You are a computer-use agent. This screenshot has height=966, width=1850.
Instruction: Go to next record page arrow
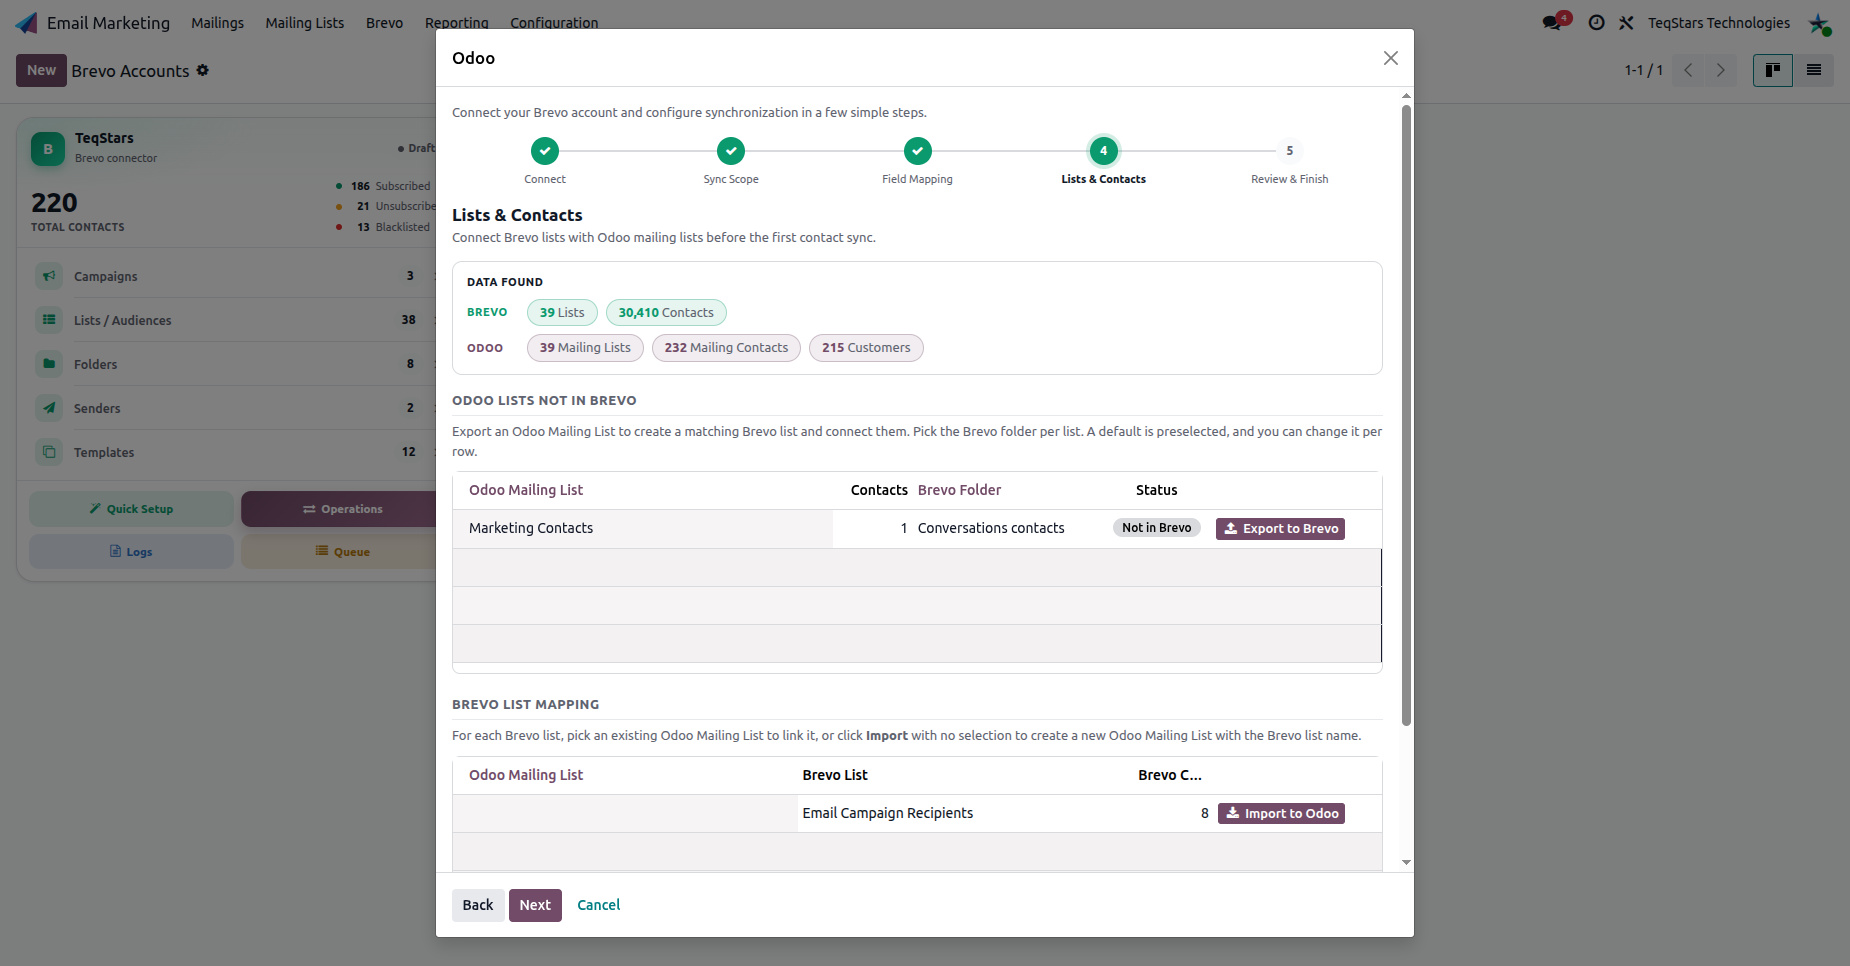(1720, 70)
